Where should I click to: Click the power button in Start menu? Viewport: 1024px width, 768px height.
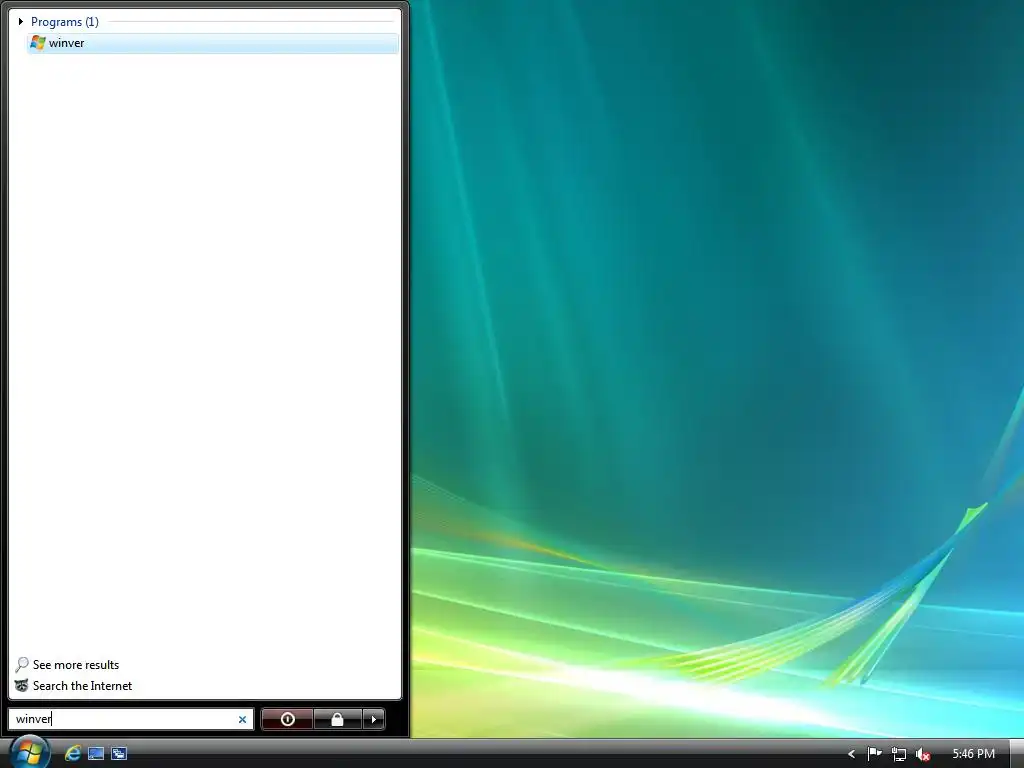click(x=287, y=719)
